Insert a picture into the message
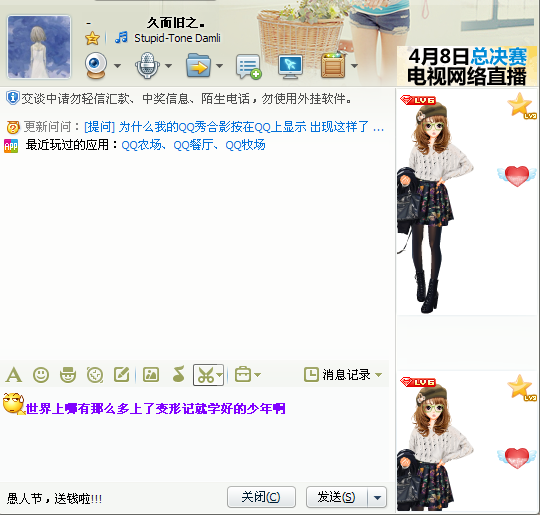Viewport: 540px width, 515px height. [151, 374]
